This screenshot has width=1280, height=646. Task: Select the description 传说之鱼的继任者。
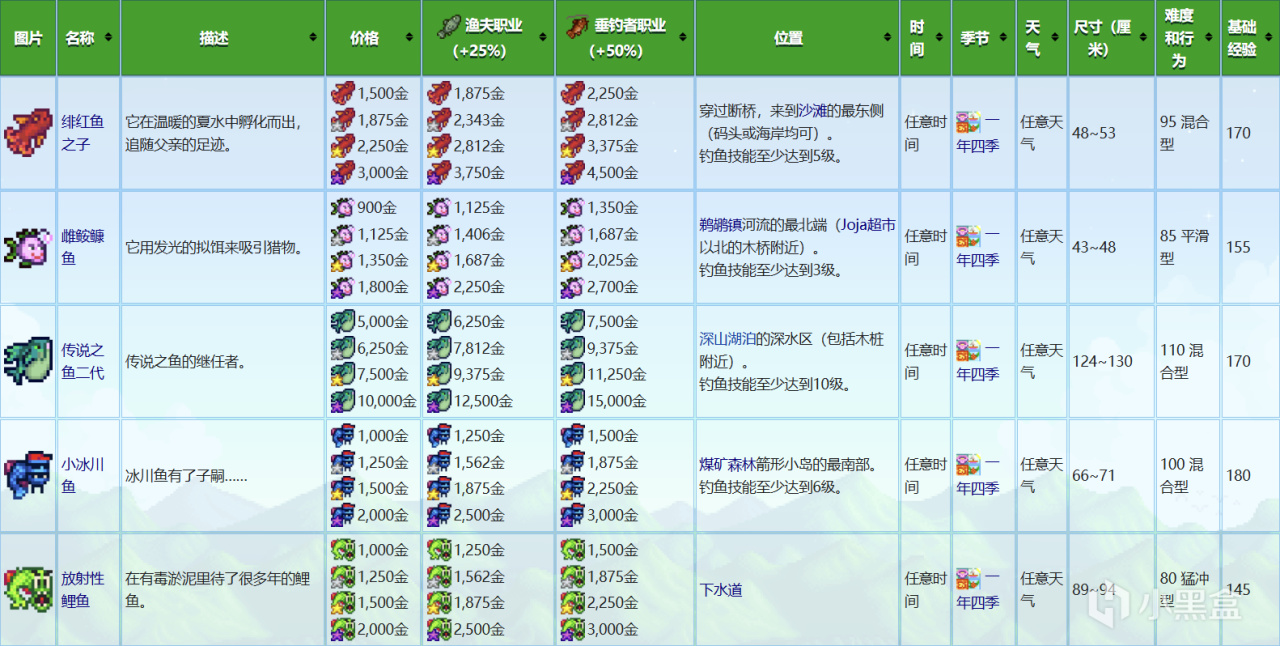point(190,361)
